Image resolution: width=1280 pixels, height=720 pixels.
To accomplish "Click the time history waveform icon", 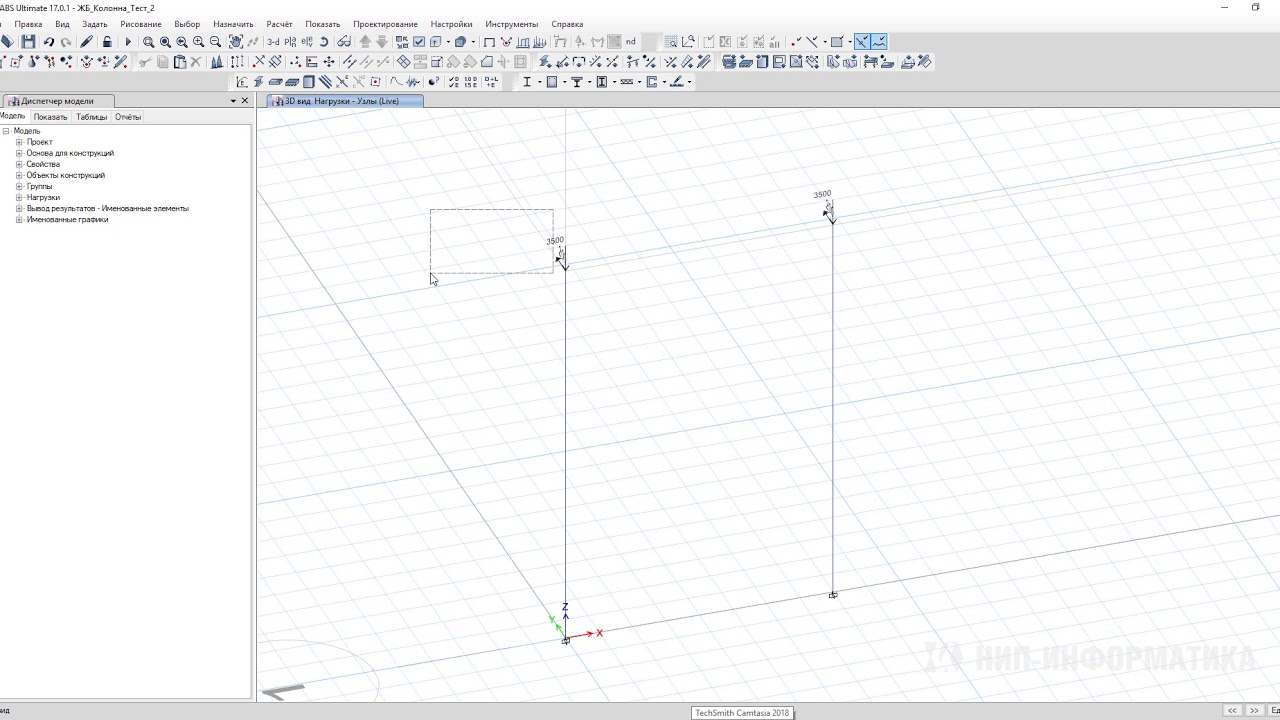I will [x=413, y=82].
